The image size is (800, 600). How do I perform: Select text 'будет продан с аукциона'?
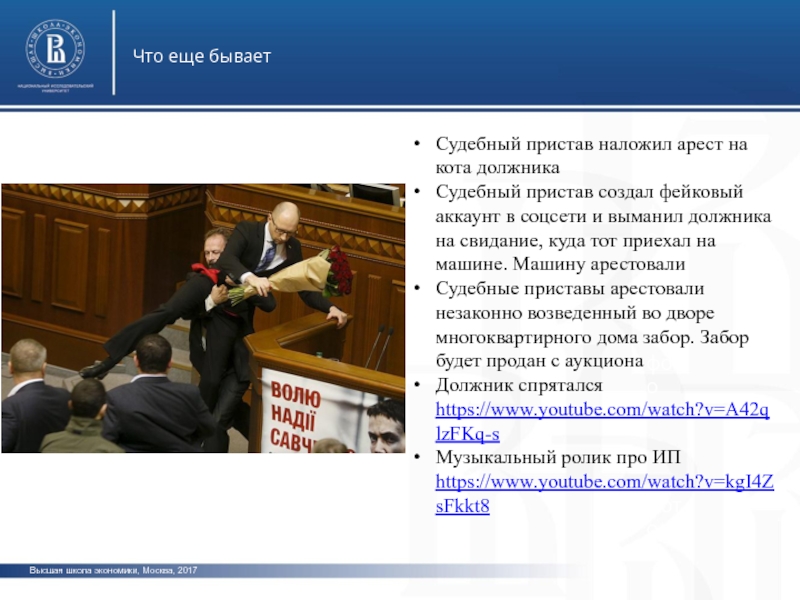(539, 361)
